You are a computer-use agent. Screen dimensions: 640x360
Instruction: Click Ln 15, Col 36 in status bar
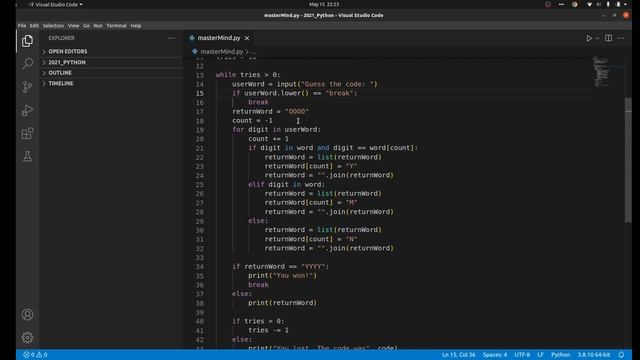point(458,355)
